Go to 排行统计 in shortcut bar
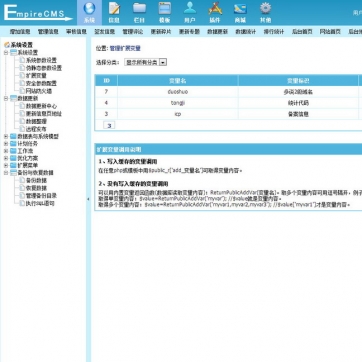This screenshot has height=362, width=362. [x=274, y=32]
